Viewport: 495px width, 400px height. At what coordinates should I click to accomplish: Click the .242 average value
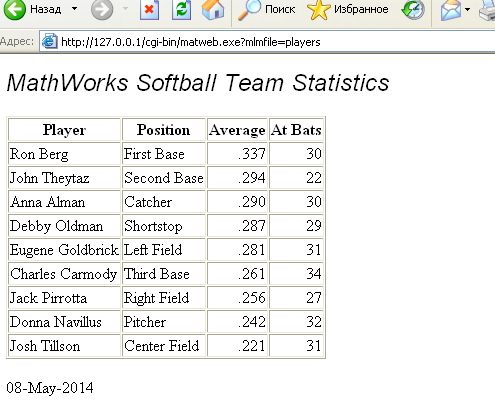click(x=252, y=322)
